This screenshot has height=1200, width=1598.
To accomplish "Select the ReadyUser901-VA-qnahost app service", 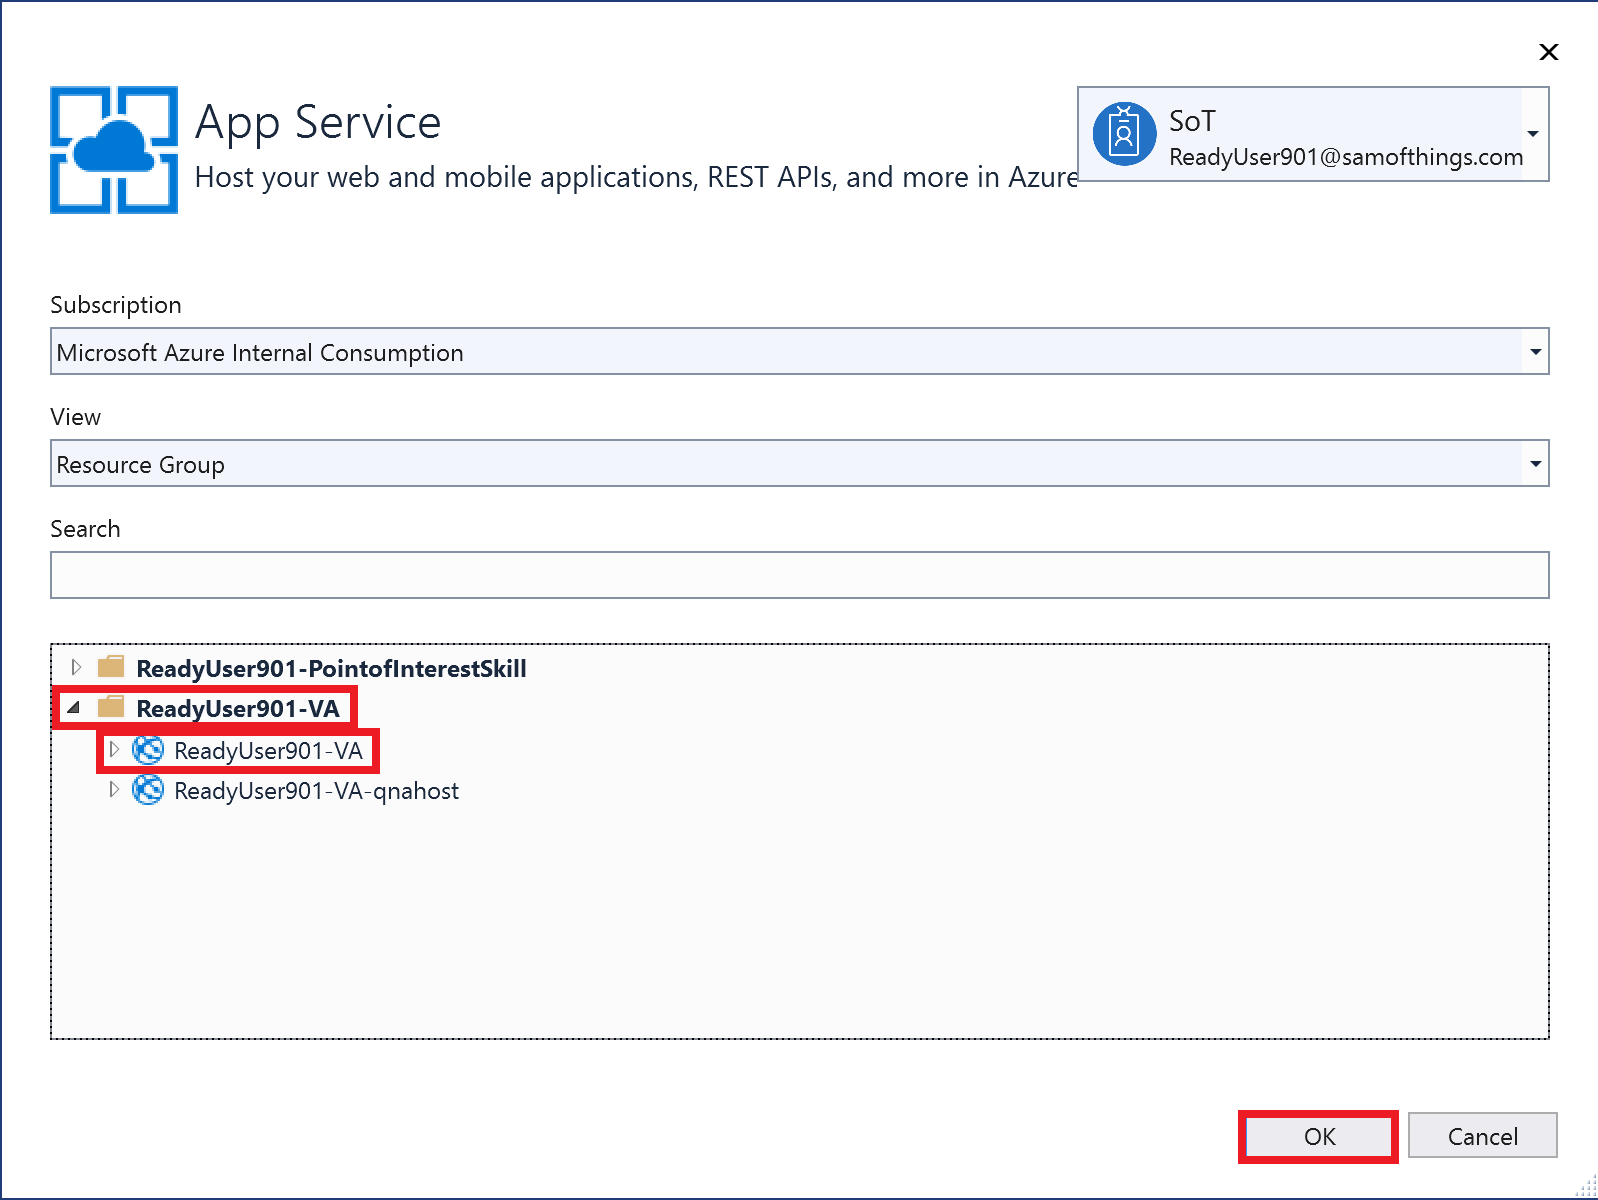I will (x=316, y=791).
